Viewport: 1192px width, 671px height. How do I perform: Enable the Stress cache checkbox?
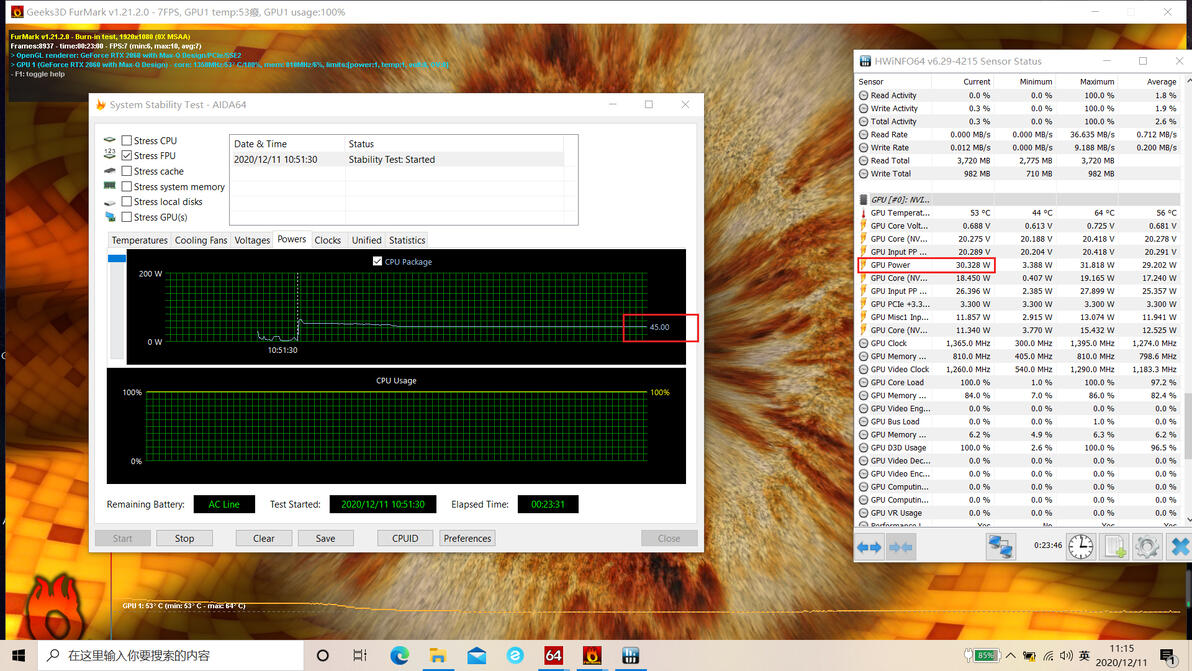point(126,171)
